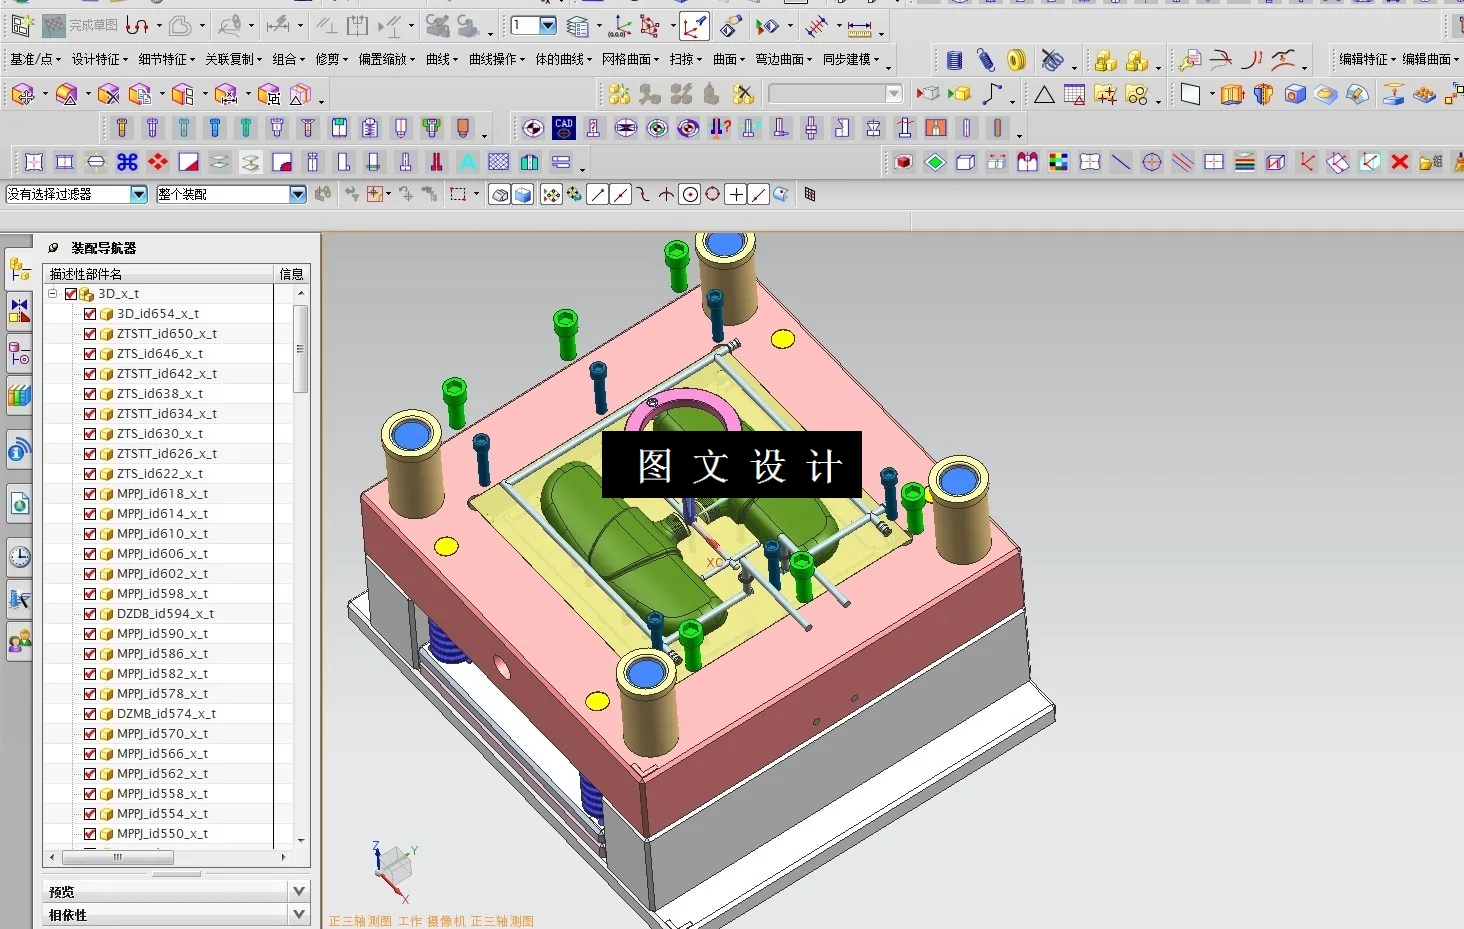
Task: Toggle visibility of MPPJ_id618_x_t component
Action: [x=89, y=493]
